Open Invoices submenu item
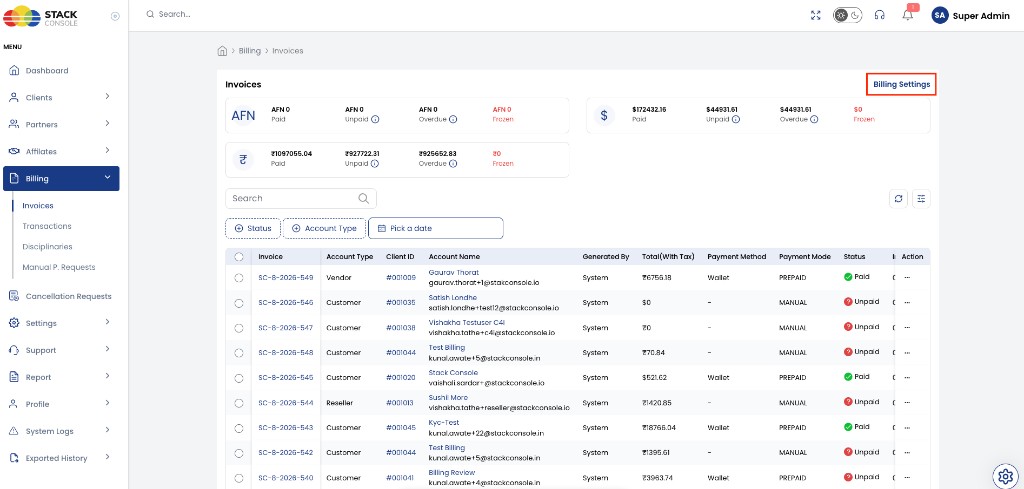The width and height of the screenshot is (1024, 489). [38, 206]
